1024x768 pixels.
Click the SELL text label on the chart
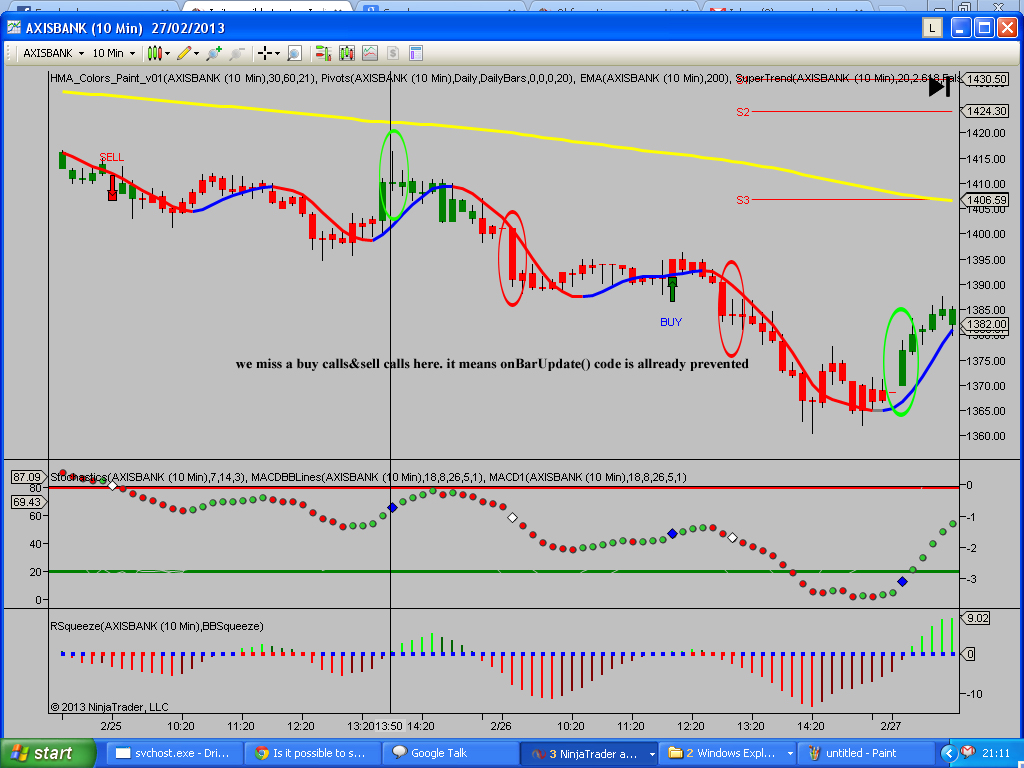point(112,157)
